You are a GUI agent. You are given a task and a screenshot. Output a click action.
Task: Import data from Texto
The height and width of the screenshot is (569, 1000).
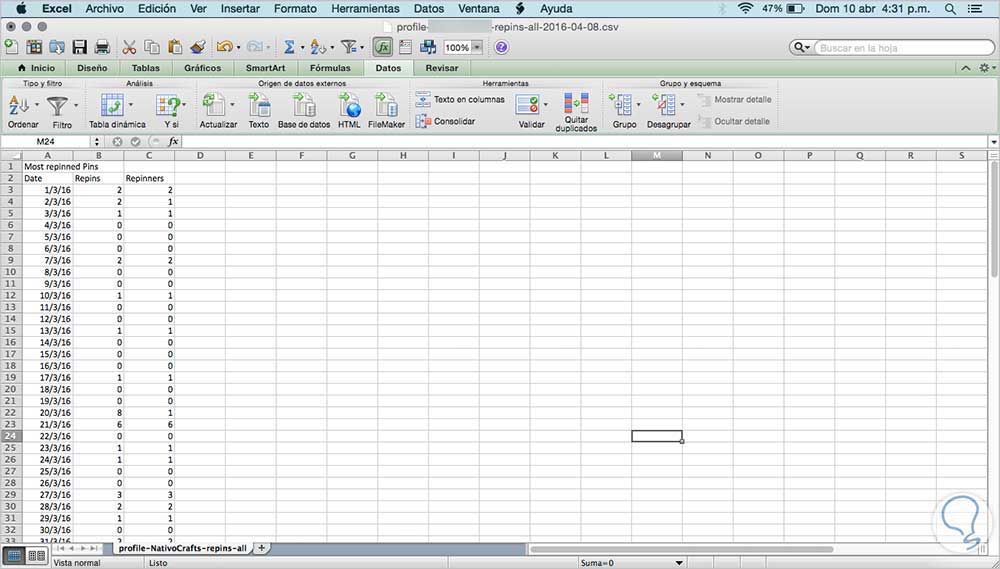point(259,105)
